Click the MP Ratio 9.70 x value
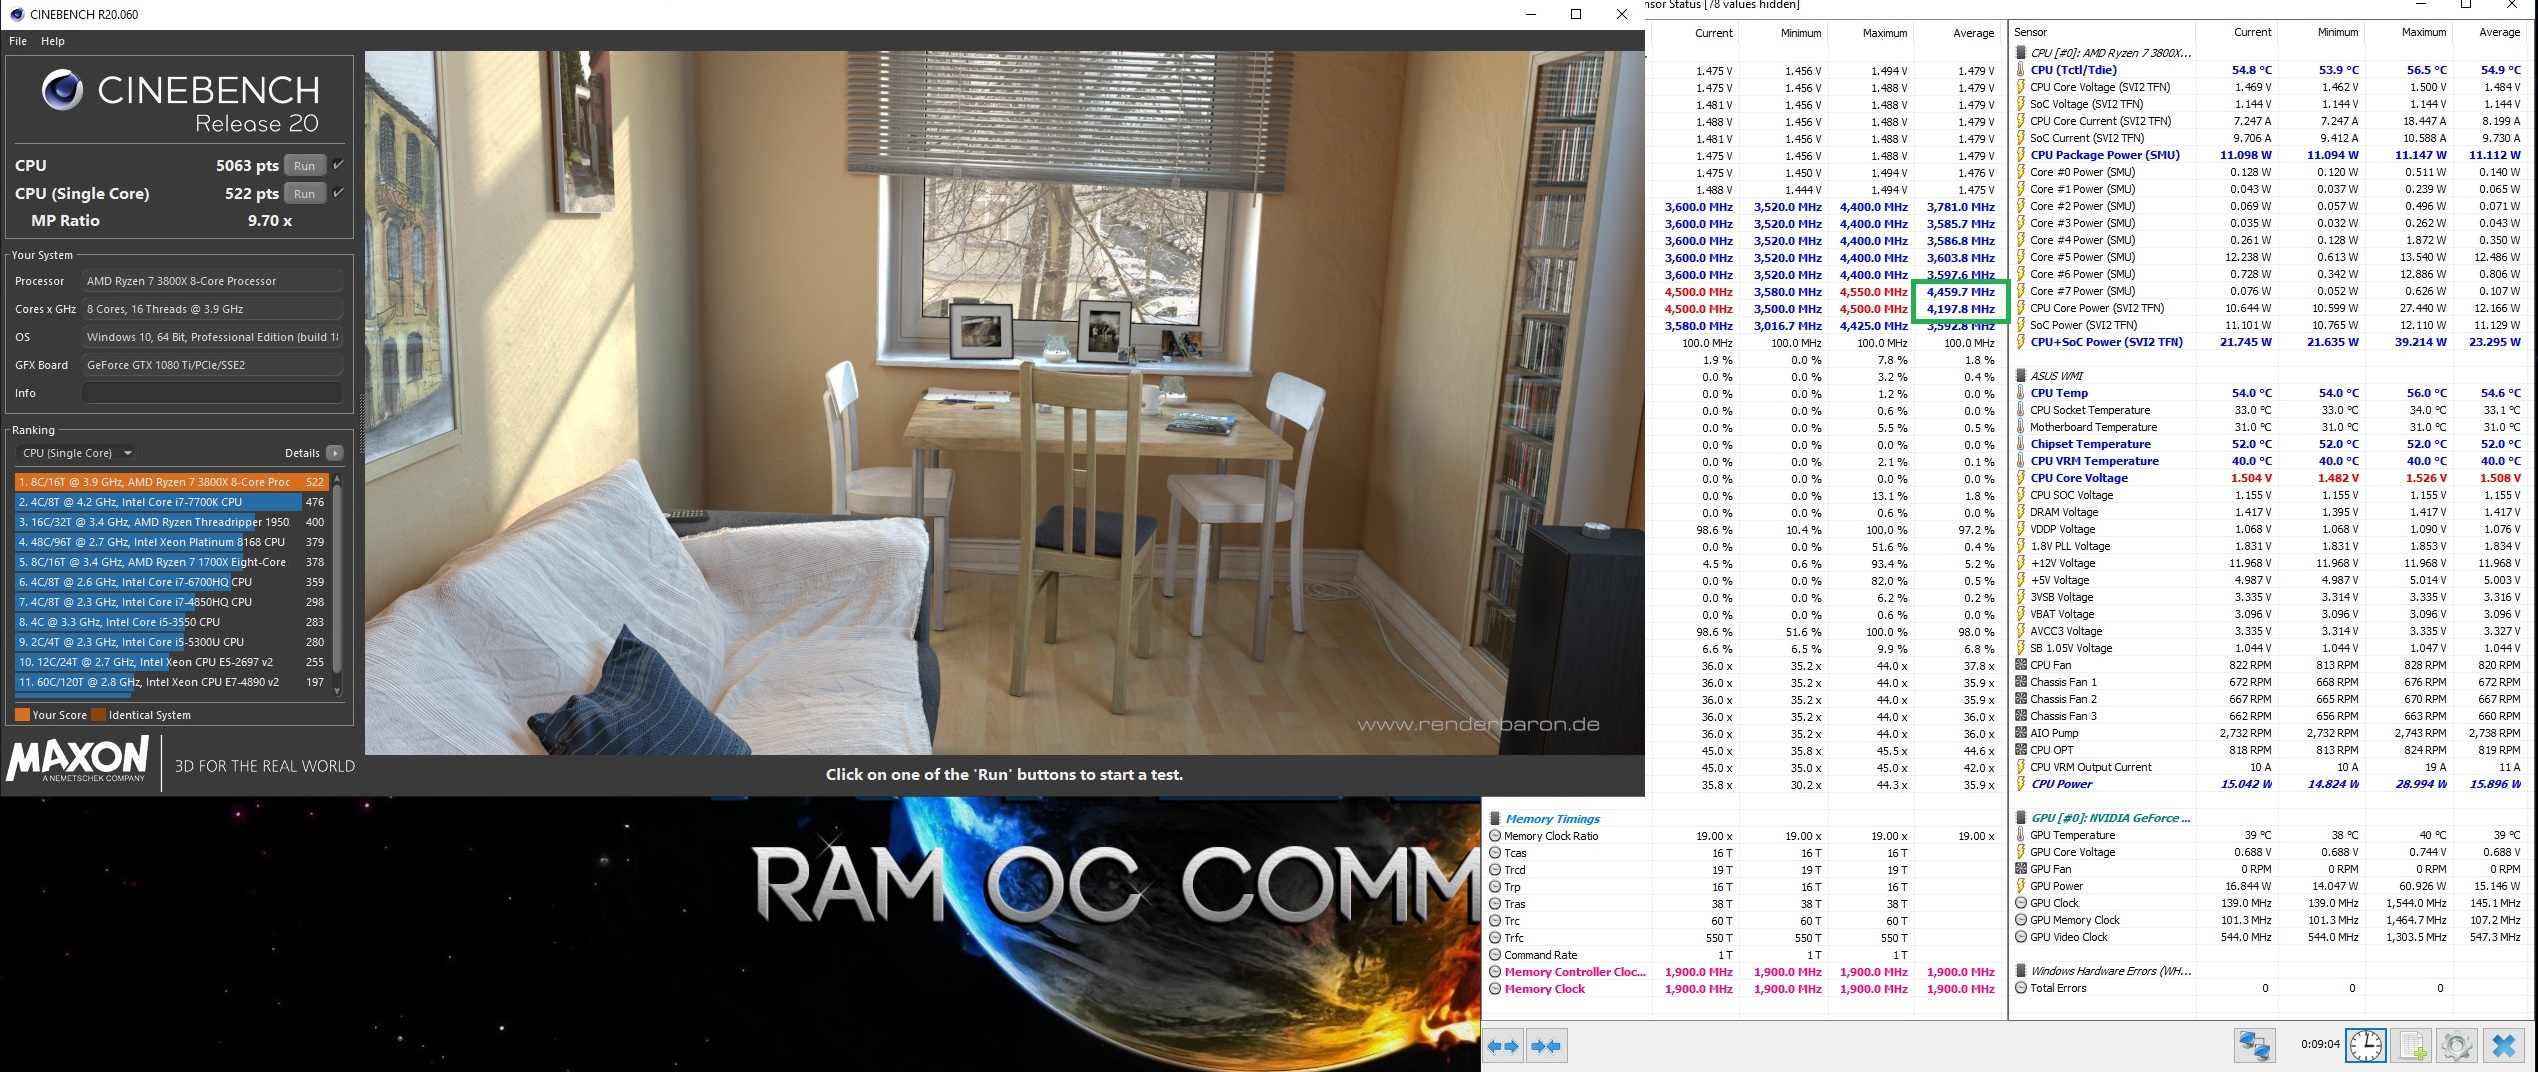This screenshot has width=2538, height=1072. (x=270, y=221)
